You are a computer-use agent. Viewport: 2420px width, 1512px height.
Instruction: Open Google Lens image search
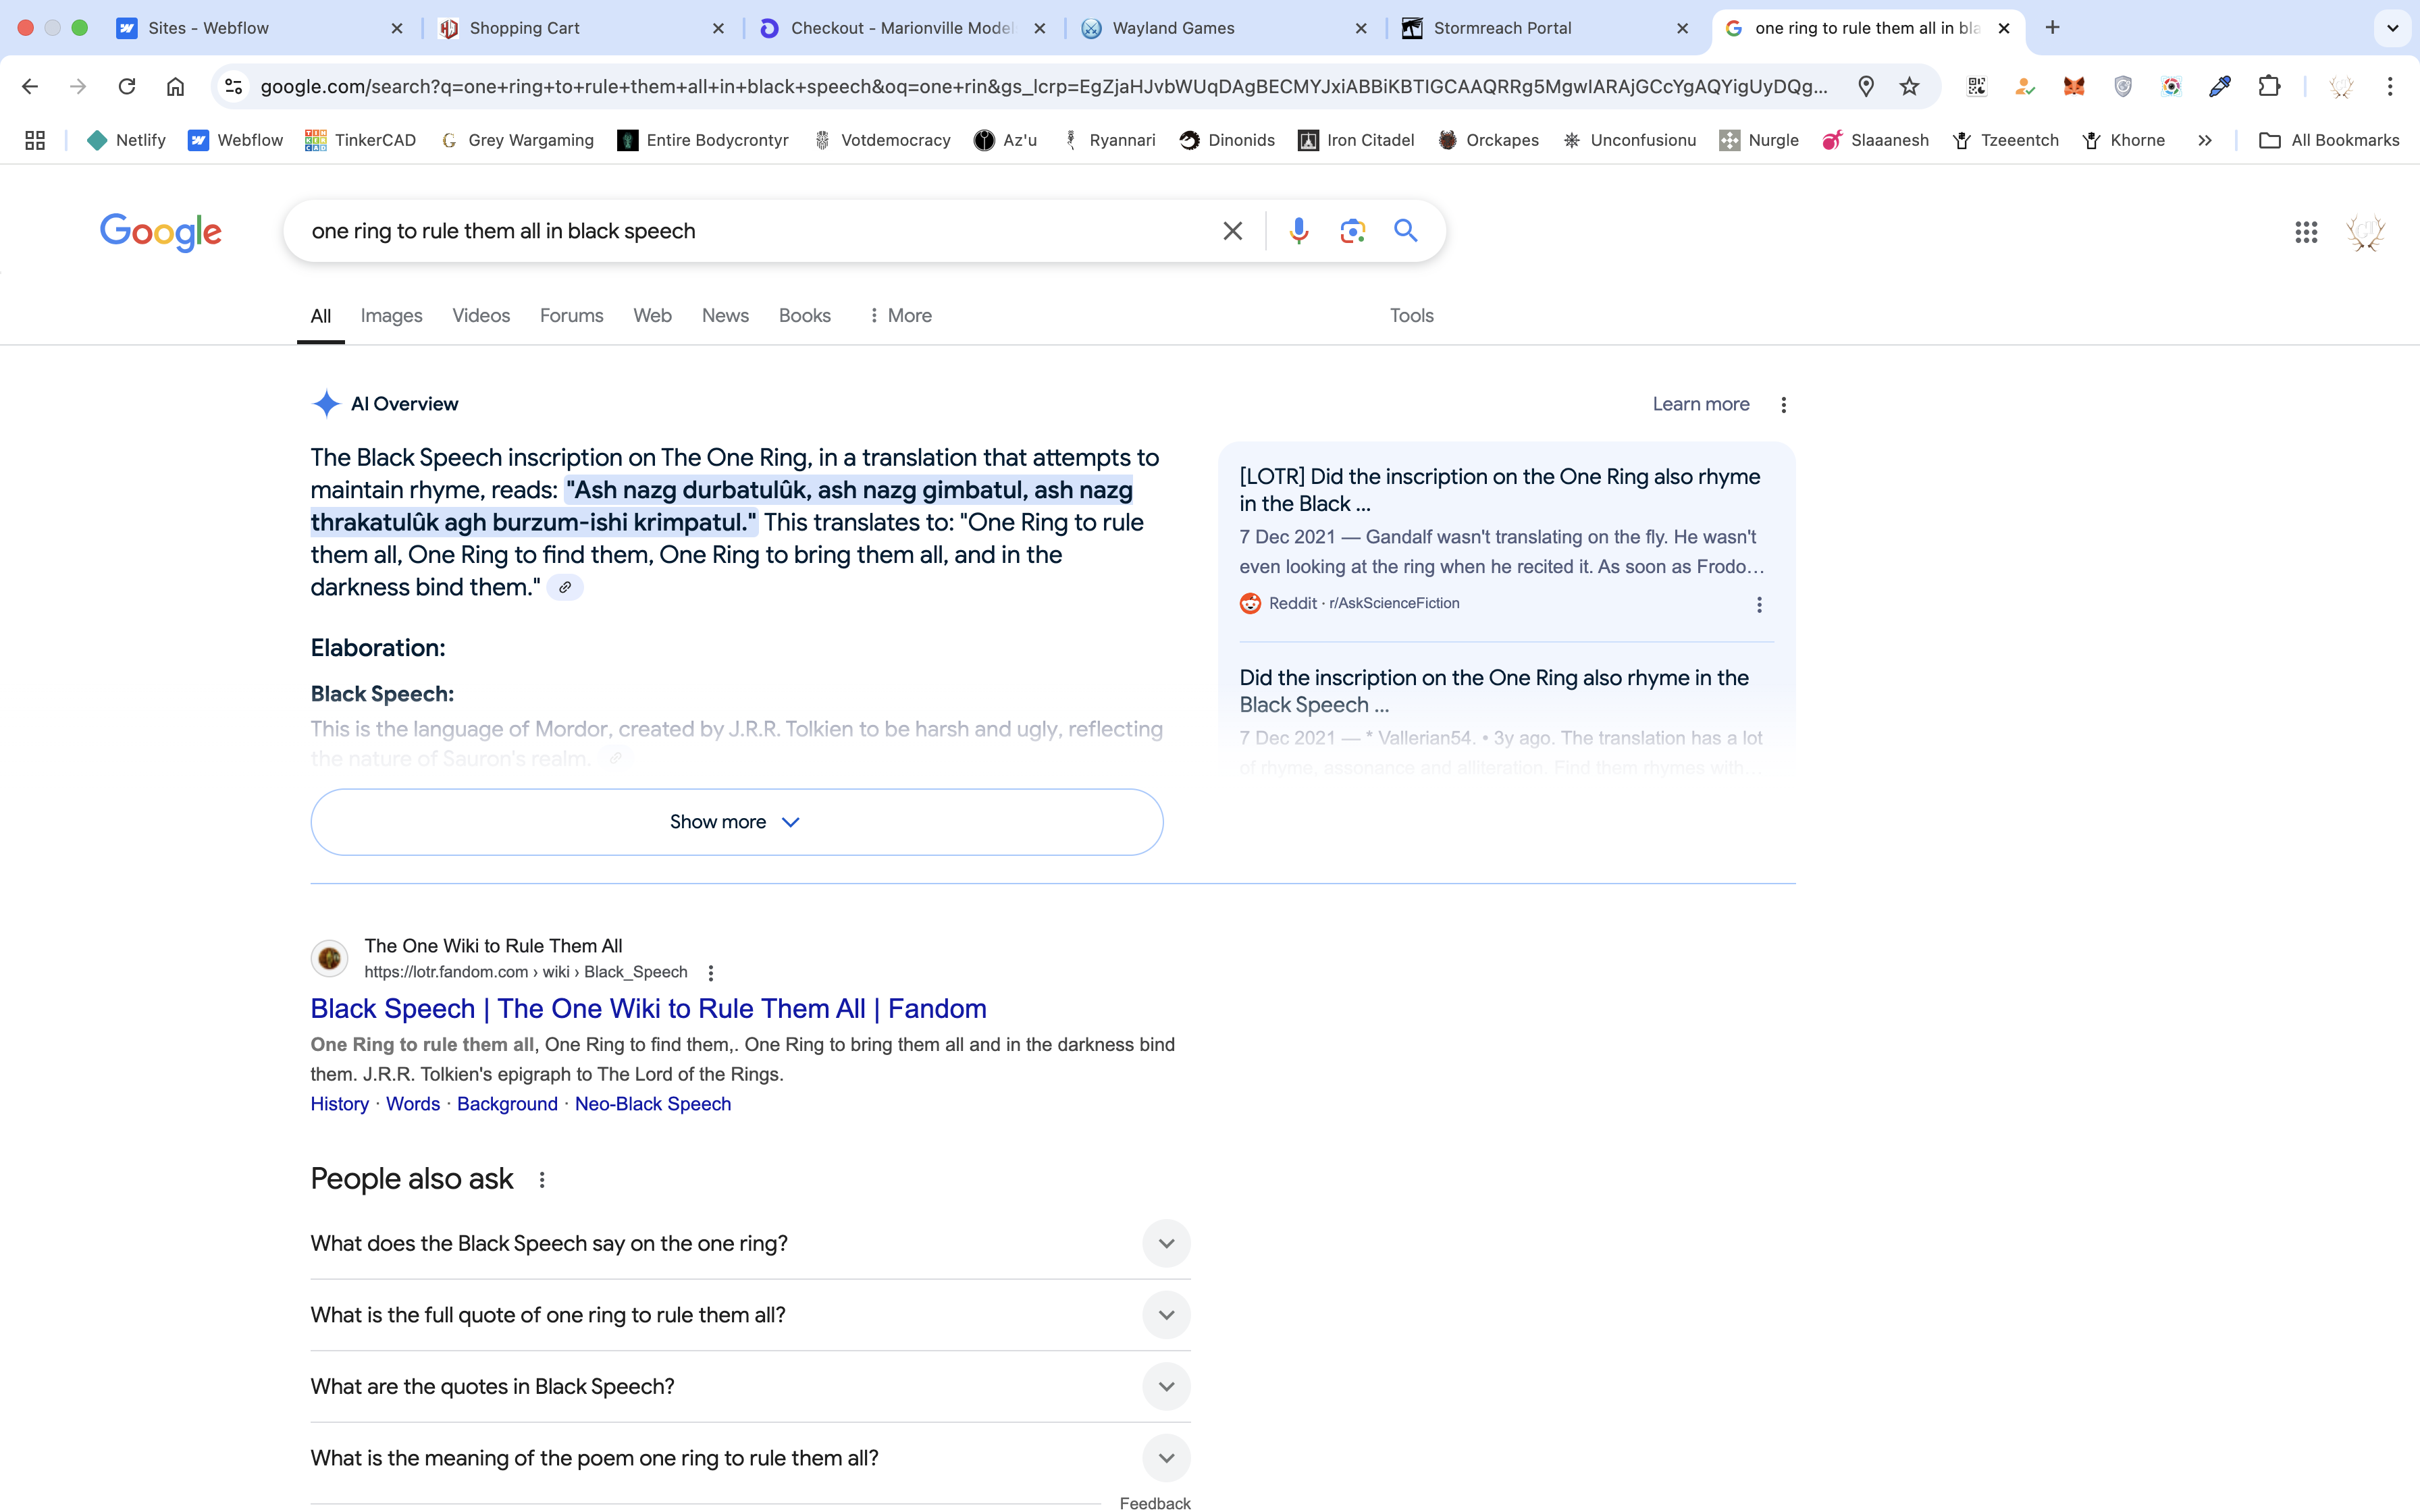click(x=1352, y=231)
